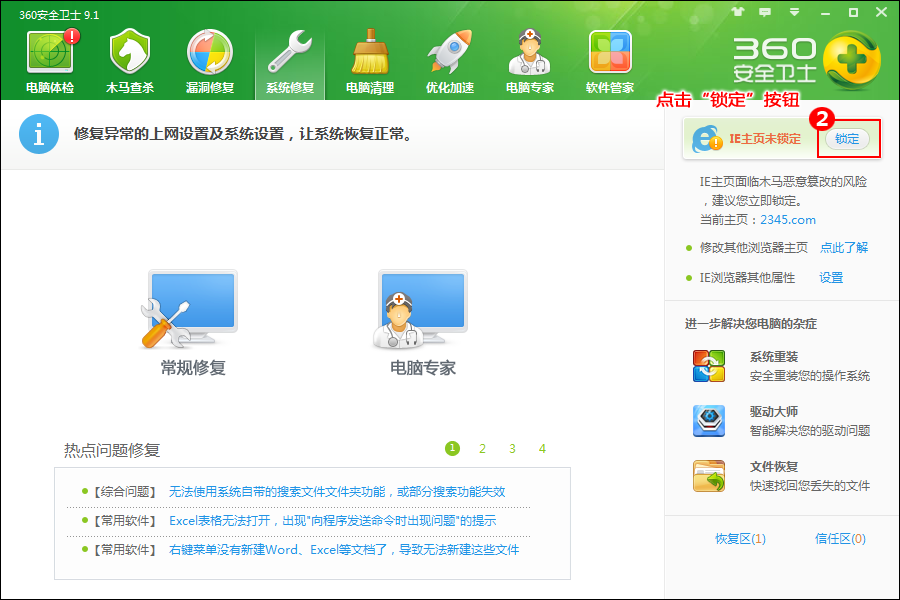Open 木马查杀 horse shield icon

130,52
